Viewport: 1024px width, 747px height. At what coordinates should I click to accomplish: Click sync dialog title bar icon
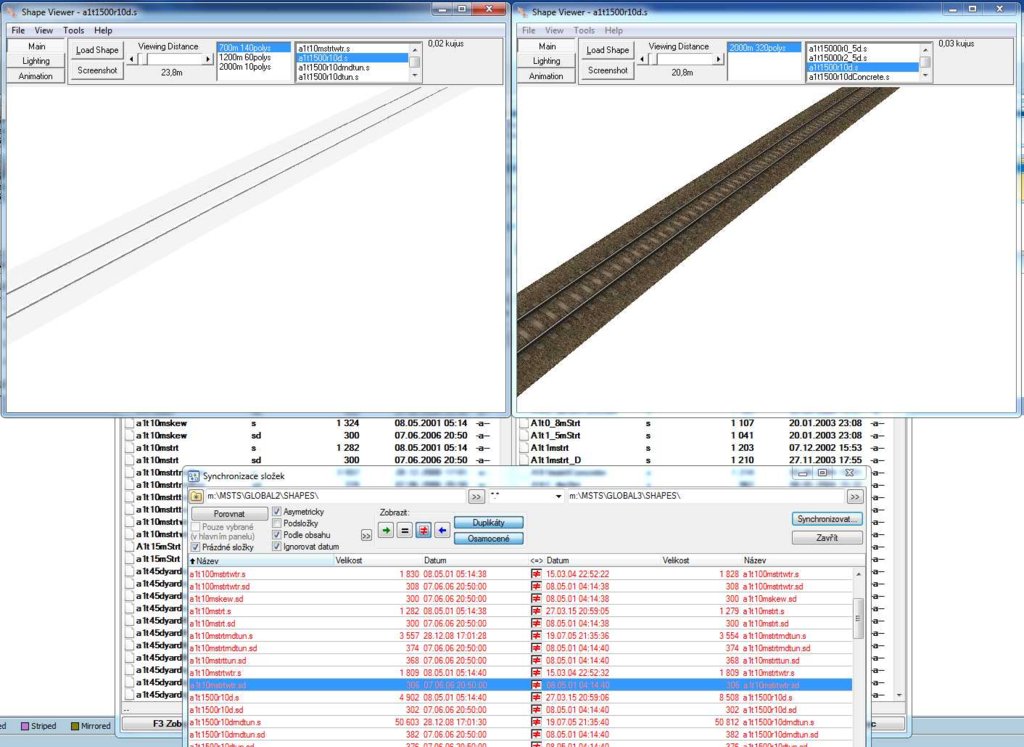pyautogui.click(x=194, y=476)
